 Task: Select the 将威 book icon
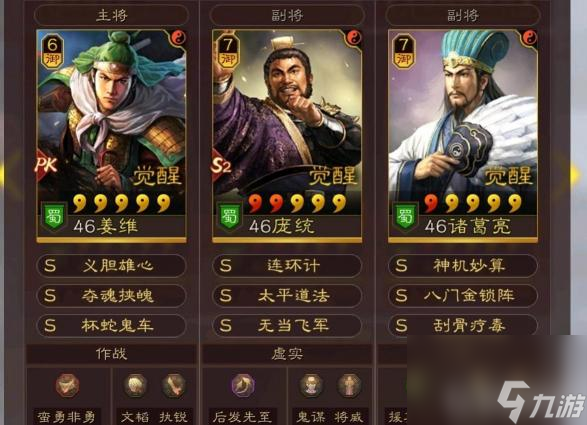coord(349,385)
